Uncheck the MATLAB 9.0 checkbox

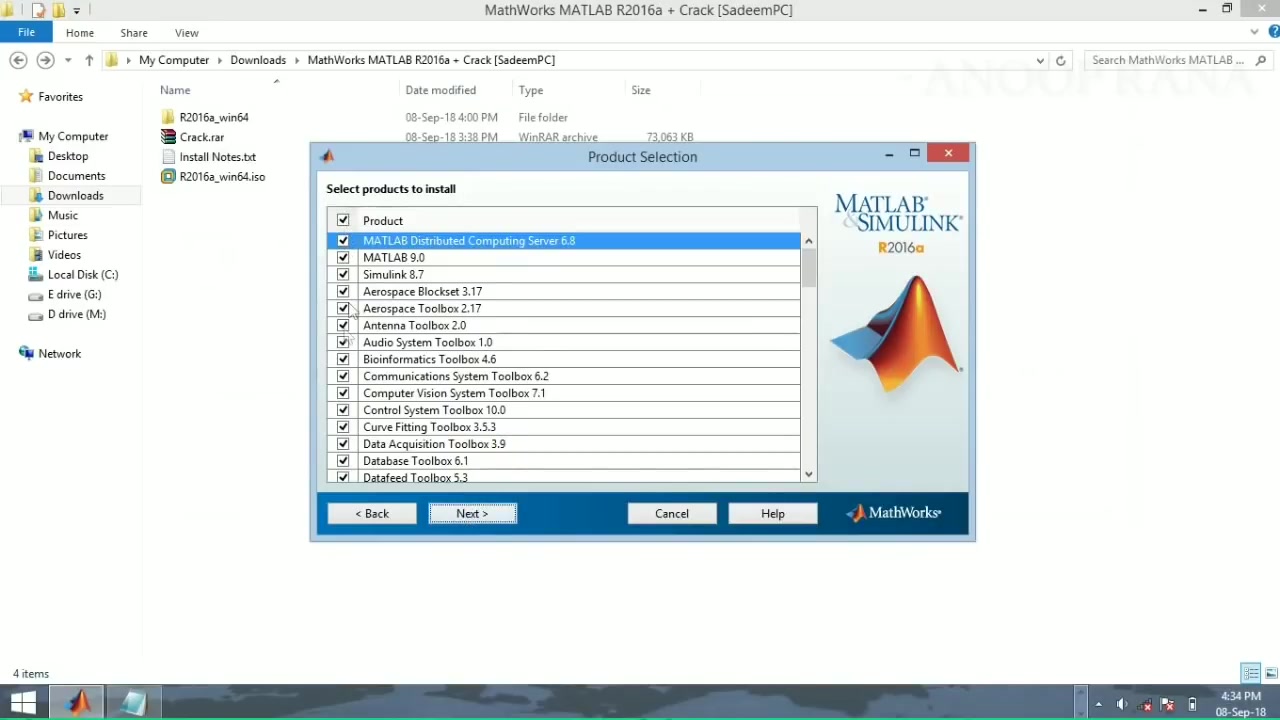click(343, 258)
